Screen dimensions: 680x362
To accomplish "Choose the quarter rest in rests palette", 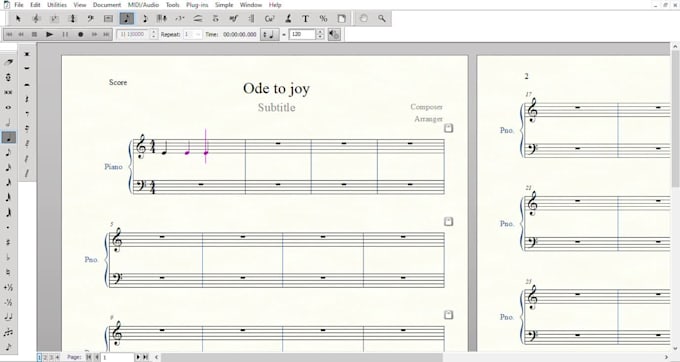I will coord(27,99).
